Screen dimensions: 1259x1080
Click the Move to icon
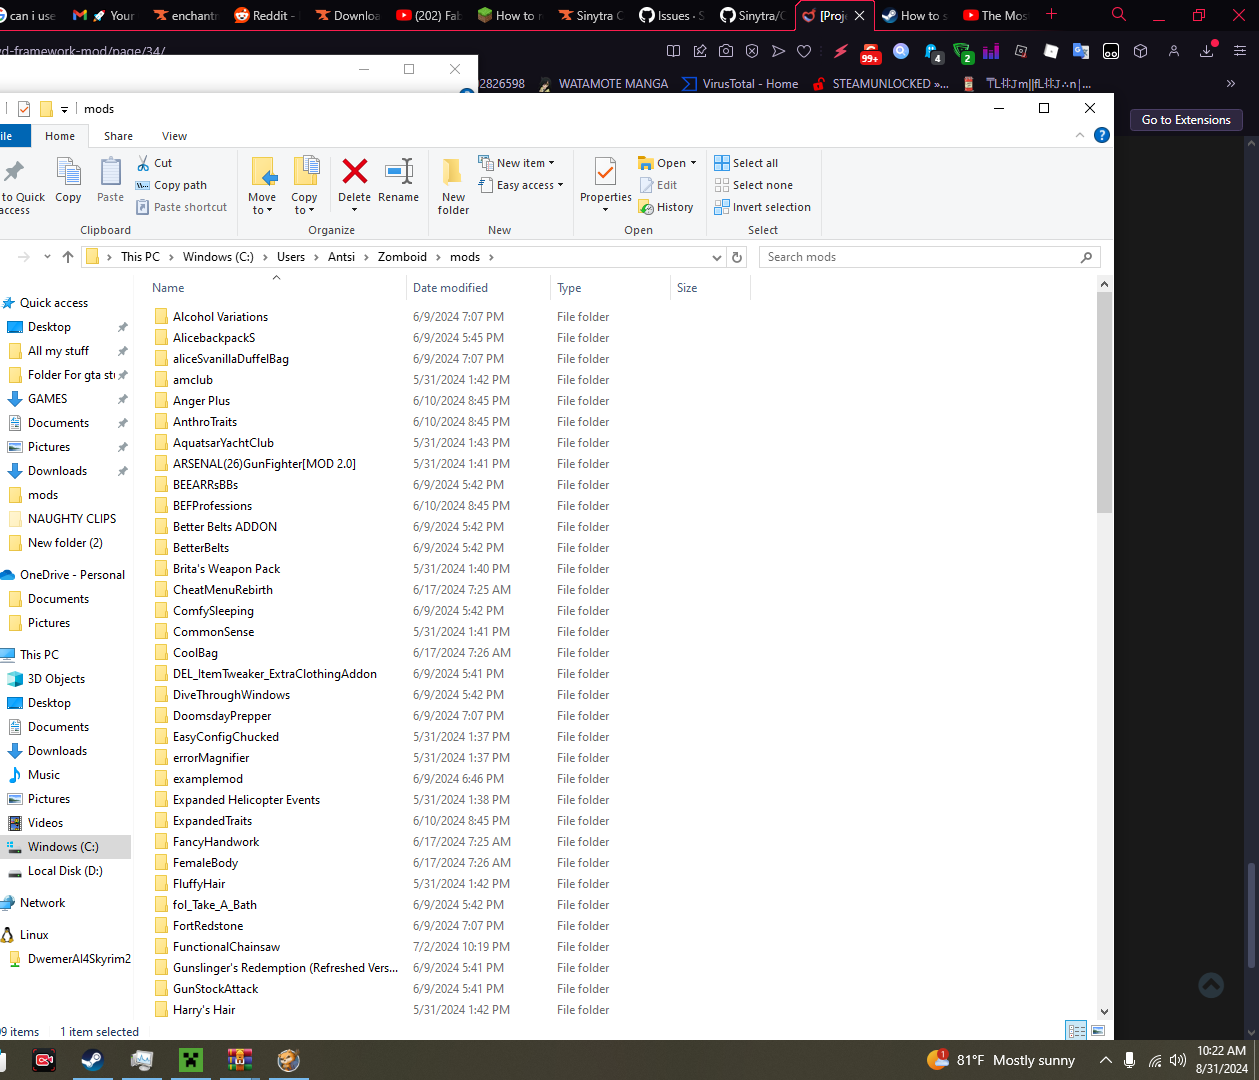[x=263, y=171]
